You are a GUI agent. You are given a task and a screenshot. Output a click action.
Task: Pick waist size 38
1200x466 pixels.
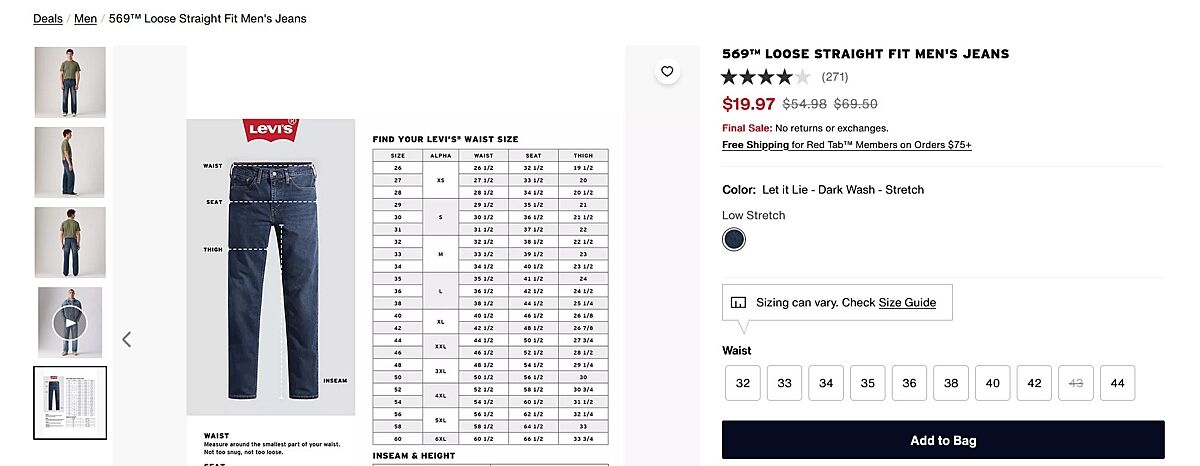coord(951,383)
